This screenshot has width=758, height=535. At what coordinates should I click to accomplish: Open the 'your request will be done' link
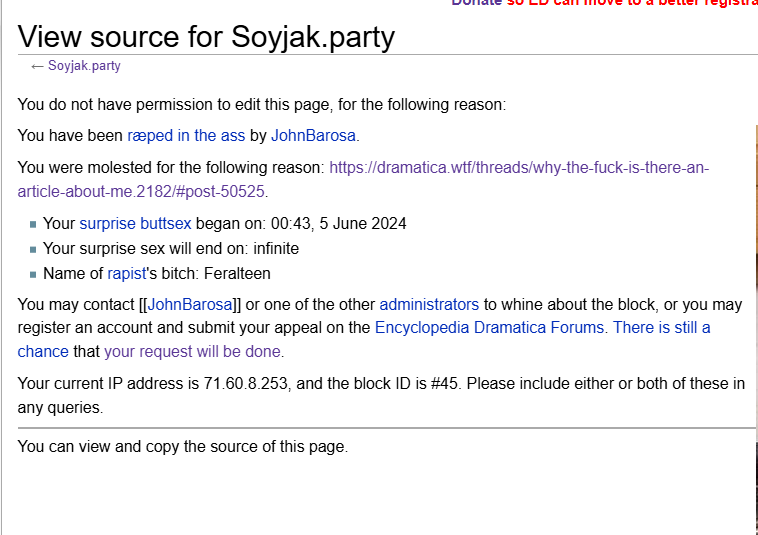click(x=193, y=351)
